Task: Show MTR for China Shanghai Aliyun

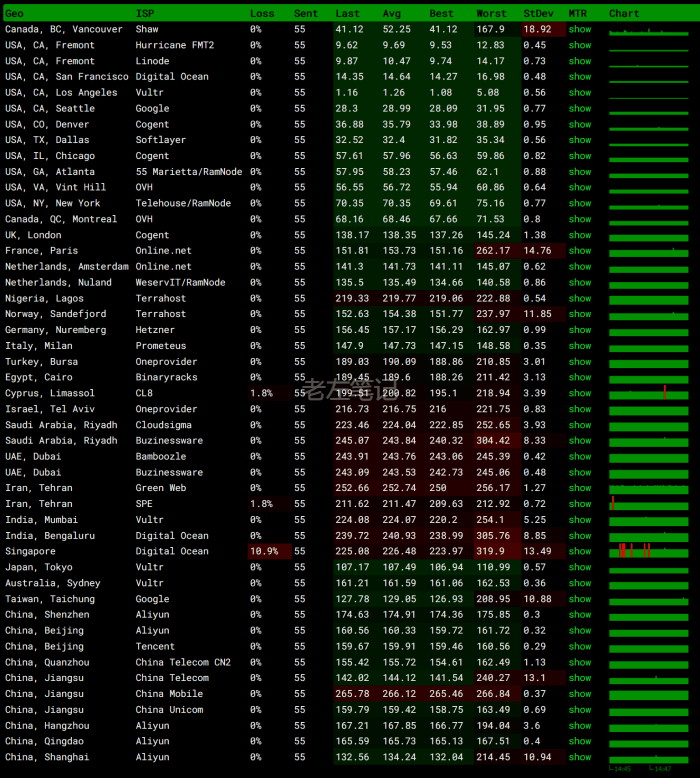Action: pyautogui.click(x=579, y=757)
